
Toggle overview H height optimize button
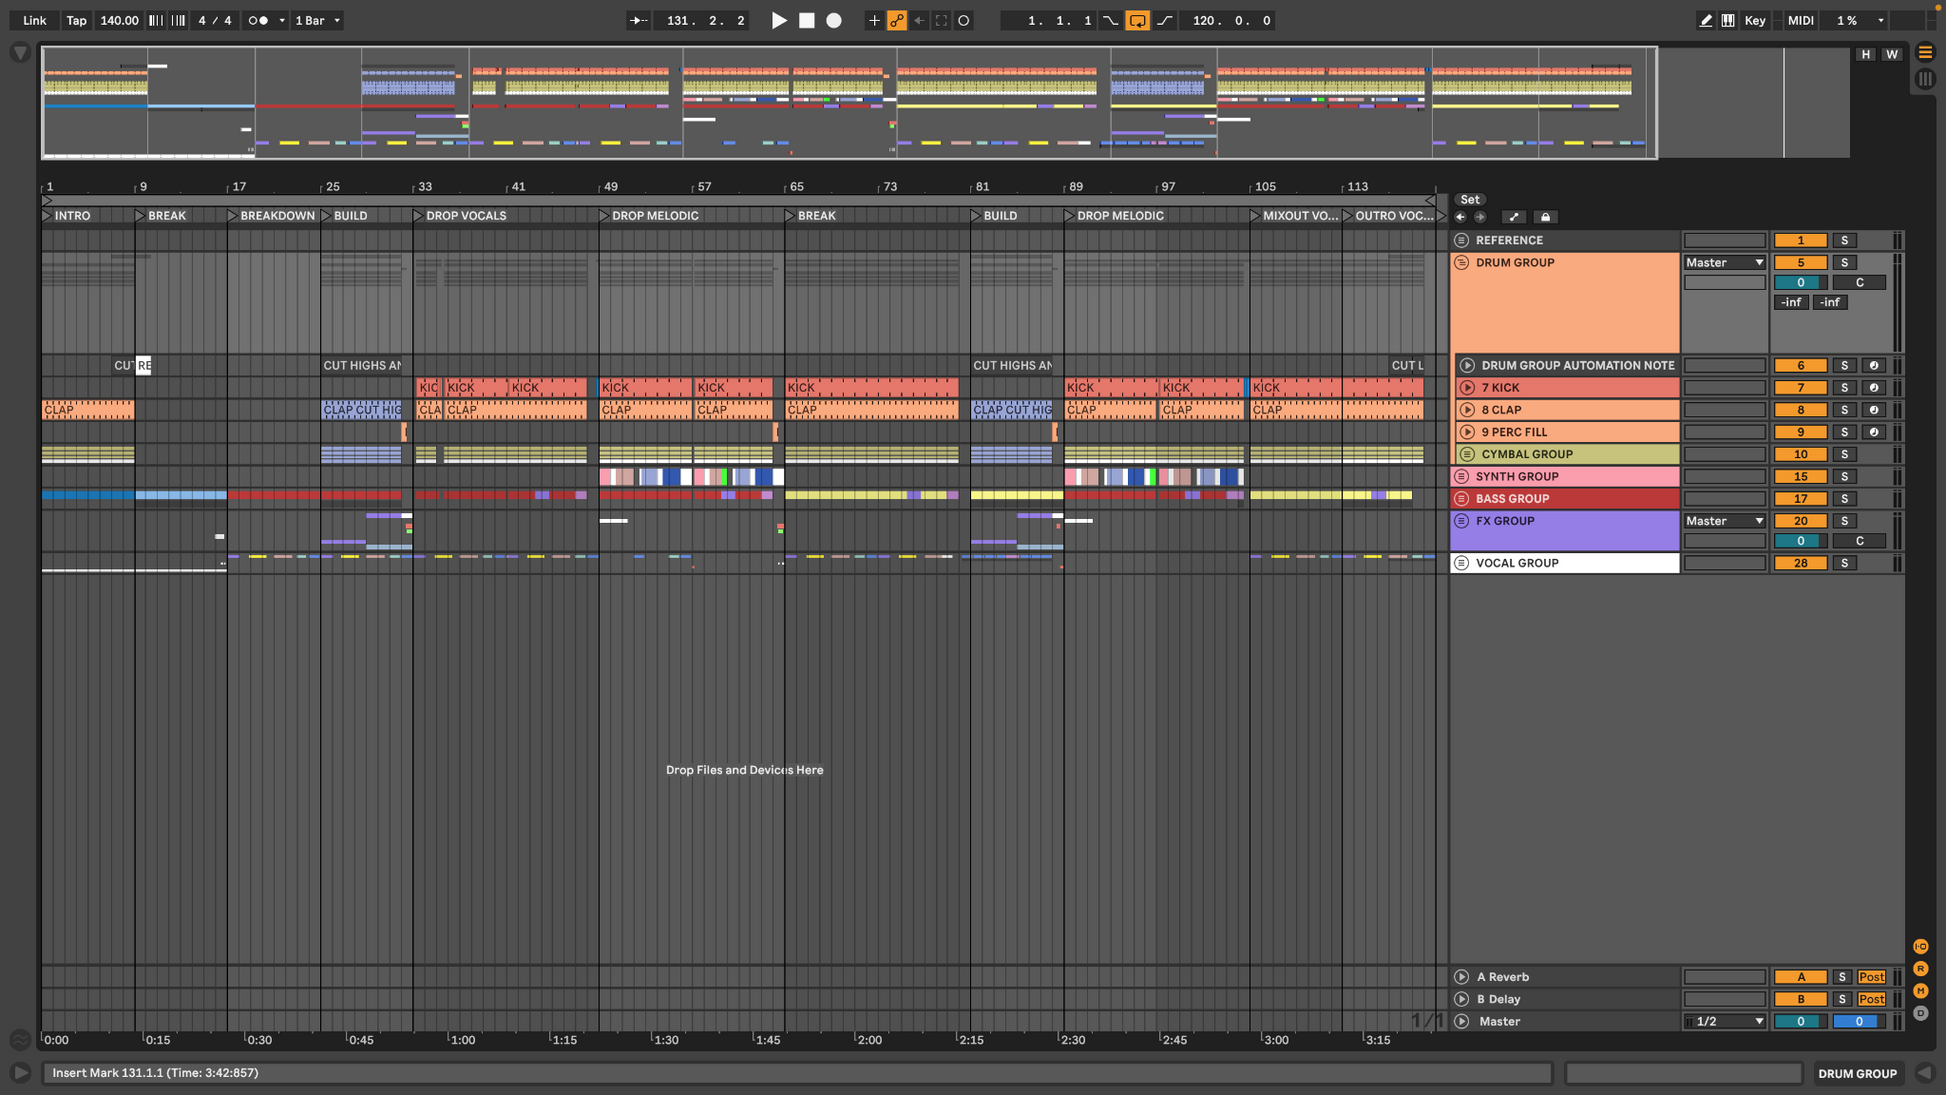point(1866,54)
